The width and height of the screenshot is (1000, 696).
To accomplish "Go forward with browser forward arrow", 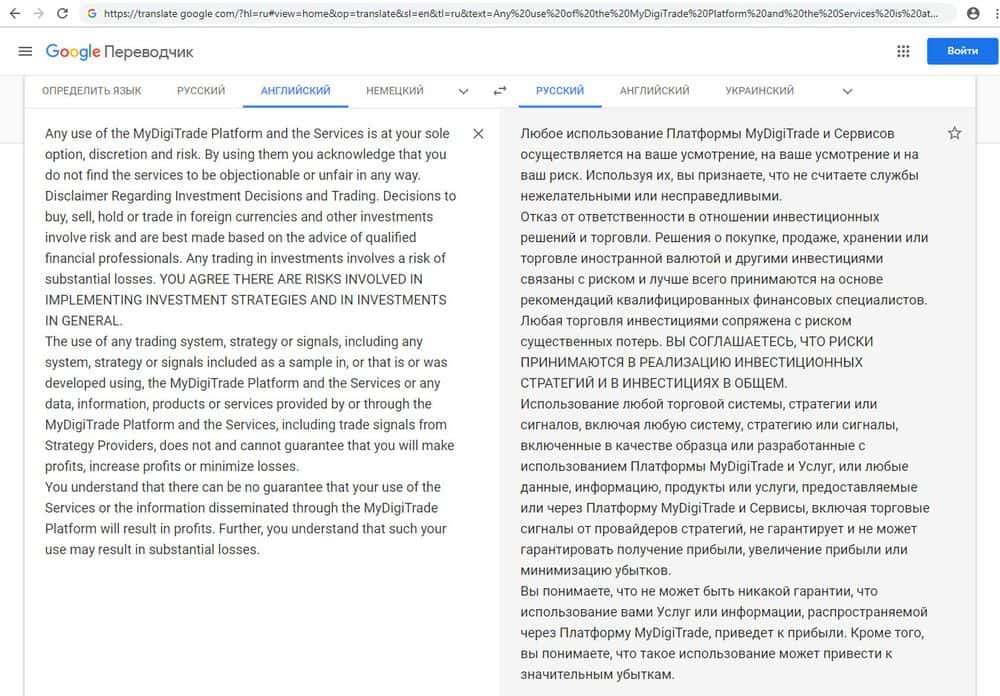I will coord(38,13).
